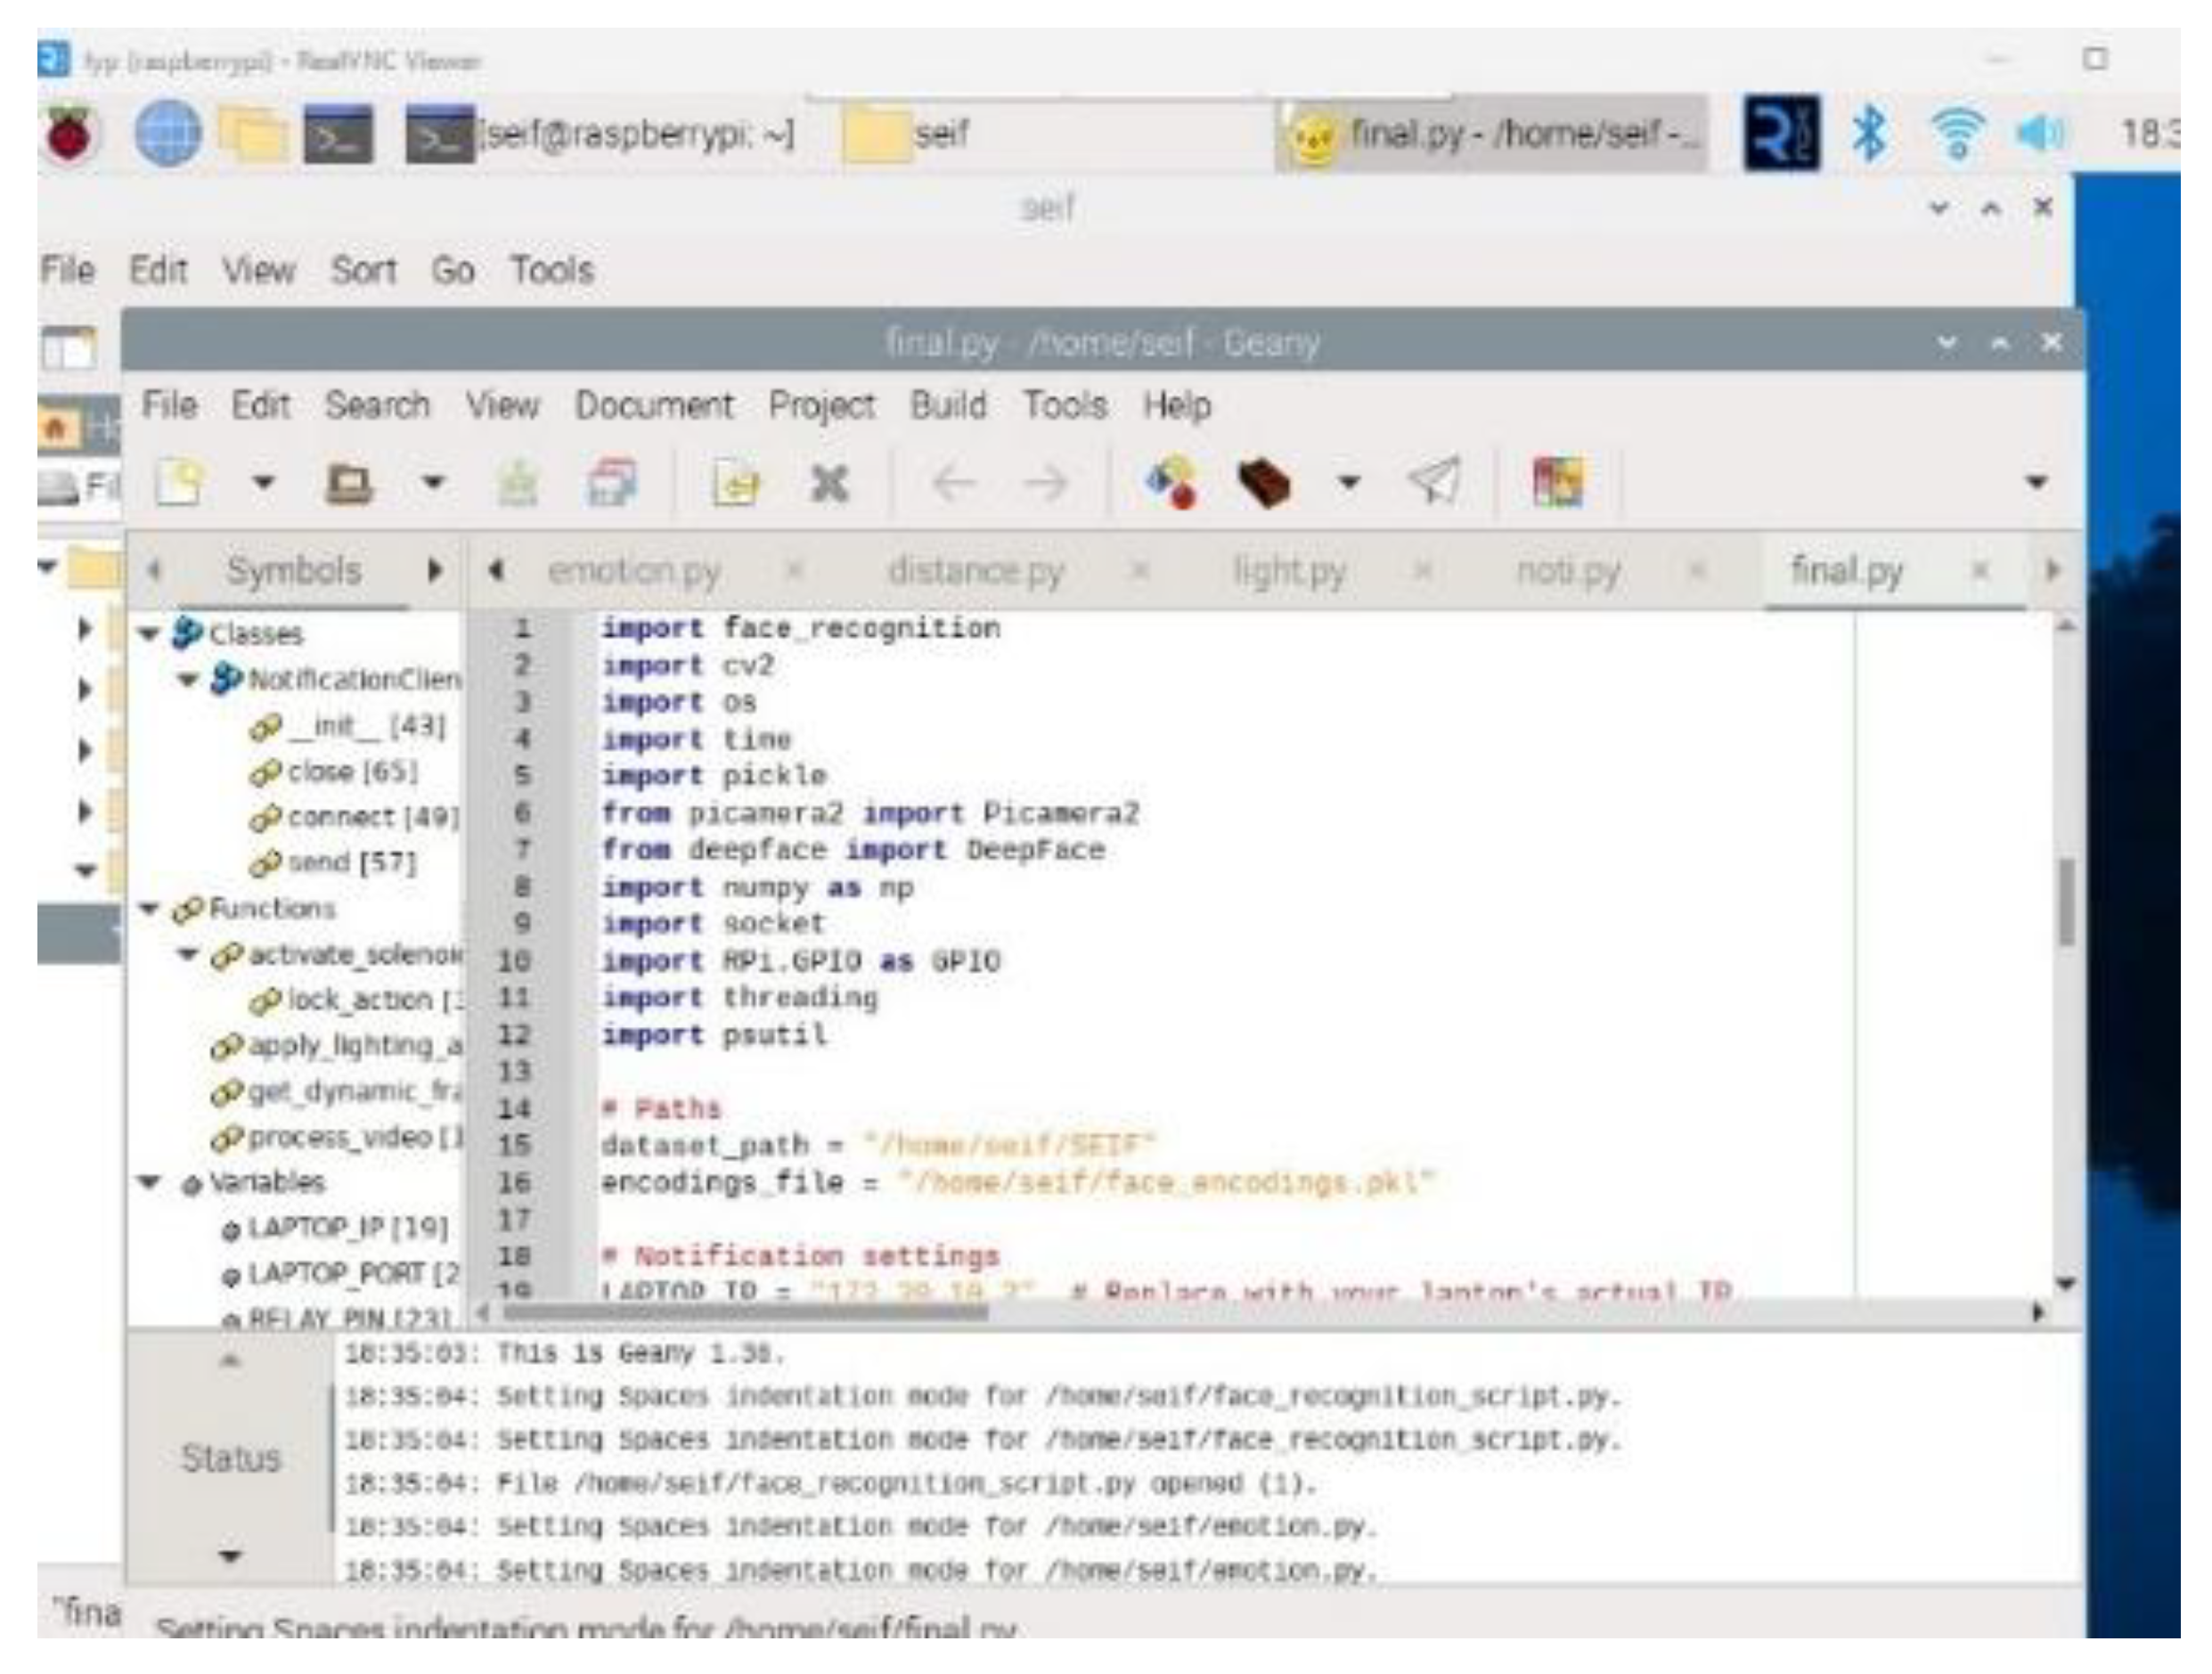Viewport: 2212px width, 1674px height.
Task: Click the save file toolbar icon
Action: 518,485
